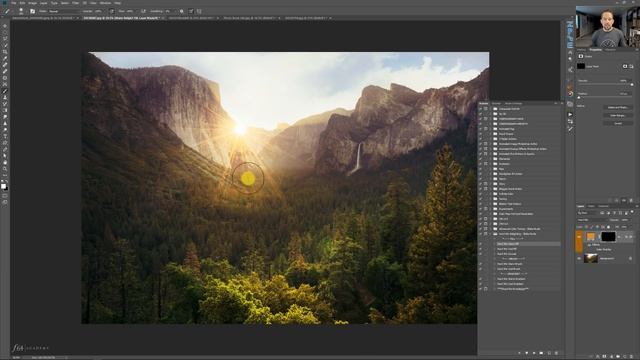The height and width of the screenshot is (360, 640).
Task: Filter layers by type layers
Action: (x=615, y=213)
